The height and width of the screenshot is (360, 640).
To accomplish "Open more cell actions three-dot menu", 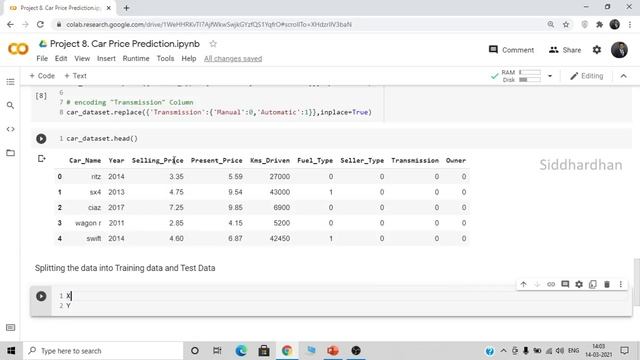I will pos(620,284).
